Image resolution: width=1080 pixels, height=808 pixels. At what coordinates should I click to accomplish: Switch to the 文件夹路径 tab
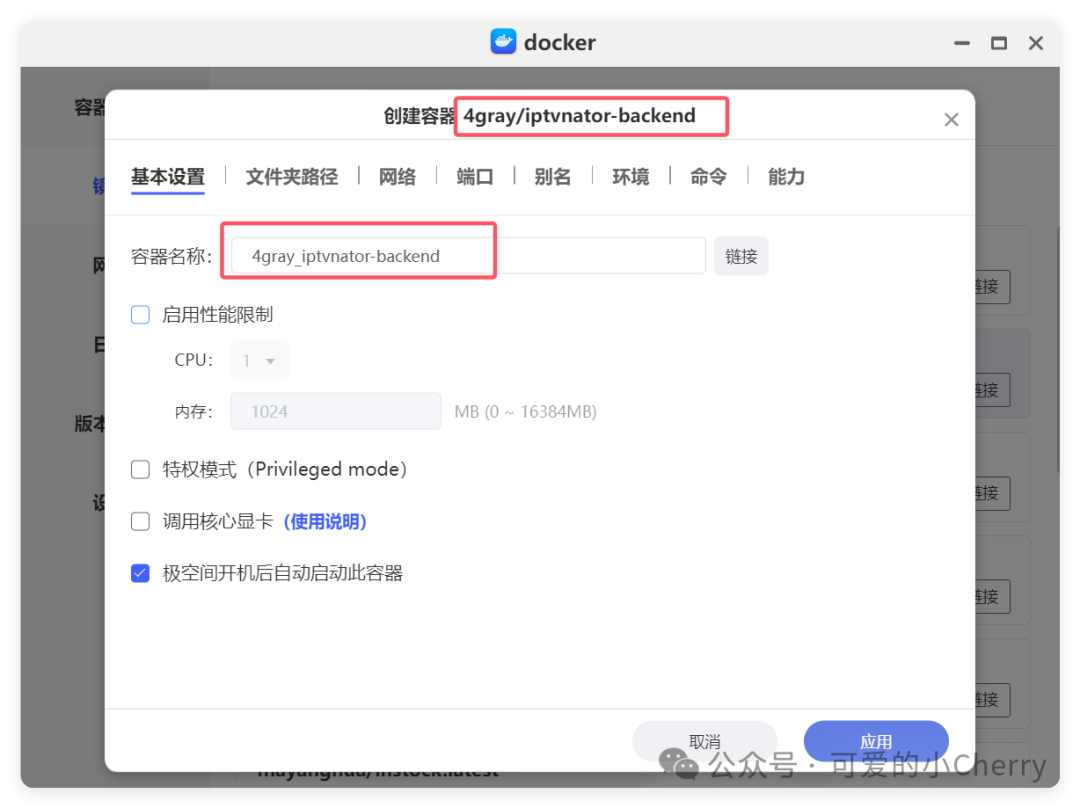click(291, 177)
